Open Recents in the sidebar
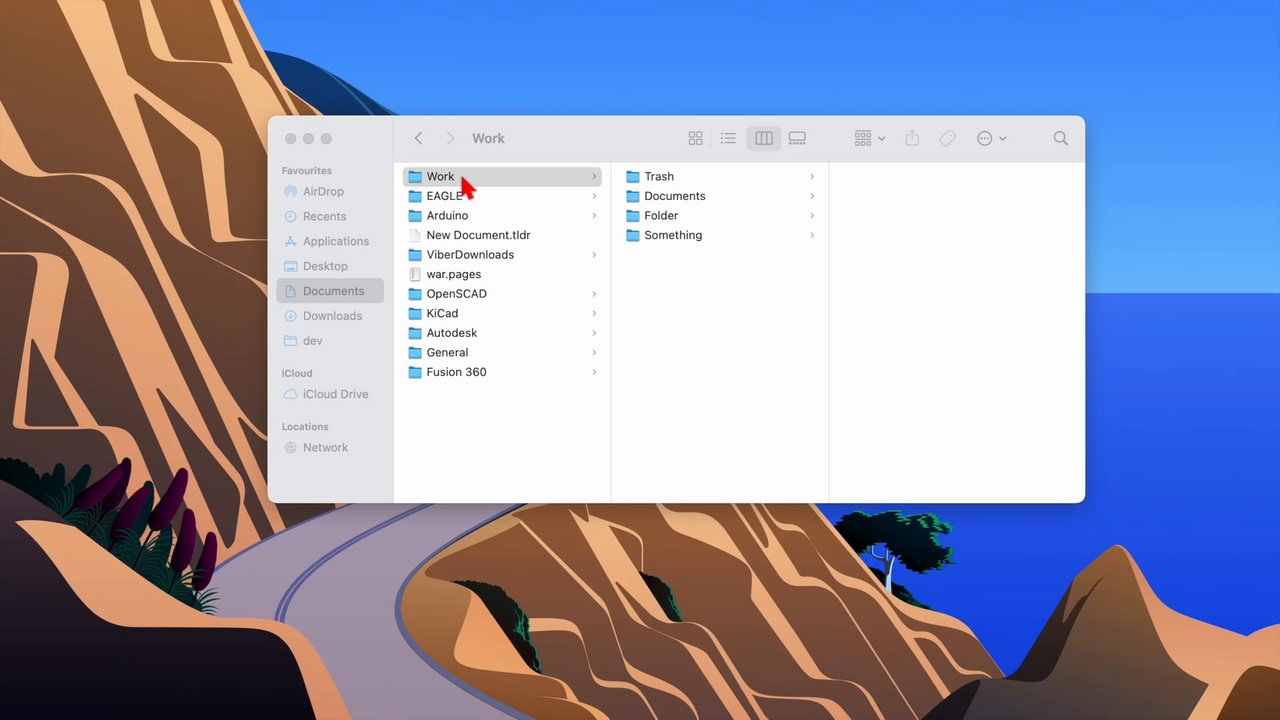Screen dimensions: 1280x720 [330, 216]
